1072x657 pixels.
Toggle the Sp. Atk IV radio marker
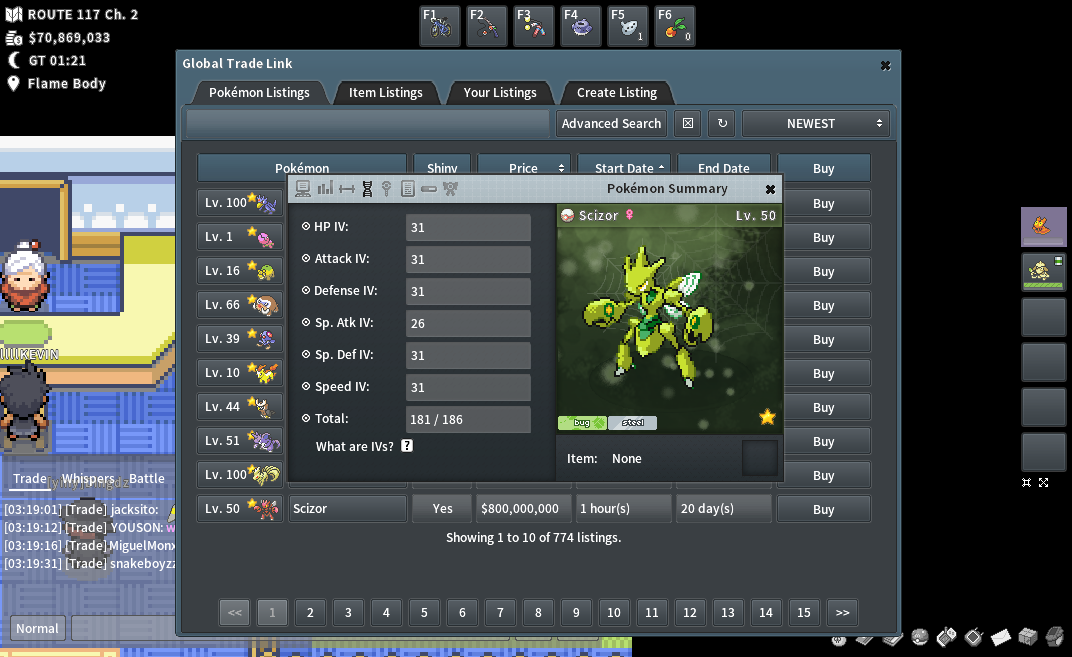click(306, 323)
